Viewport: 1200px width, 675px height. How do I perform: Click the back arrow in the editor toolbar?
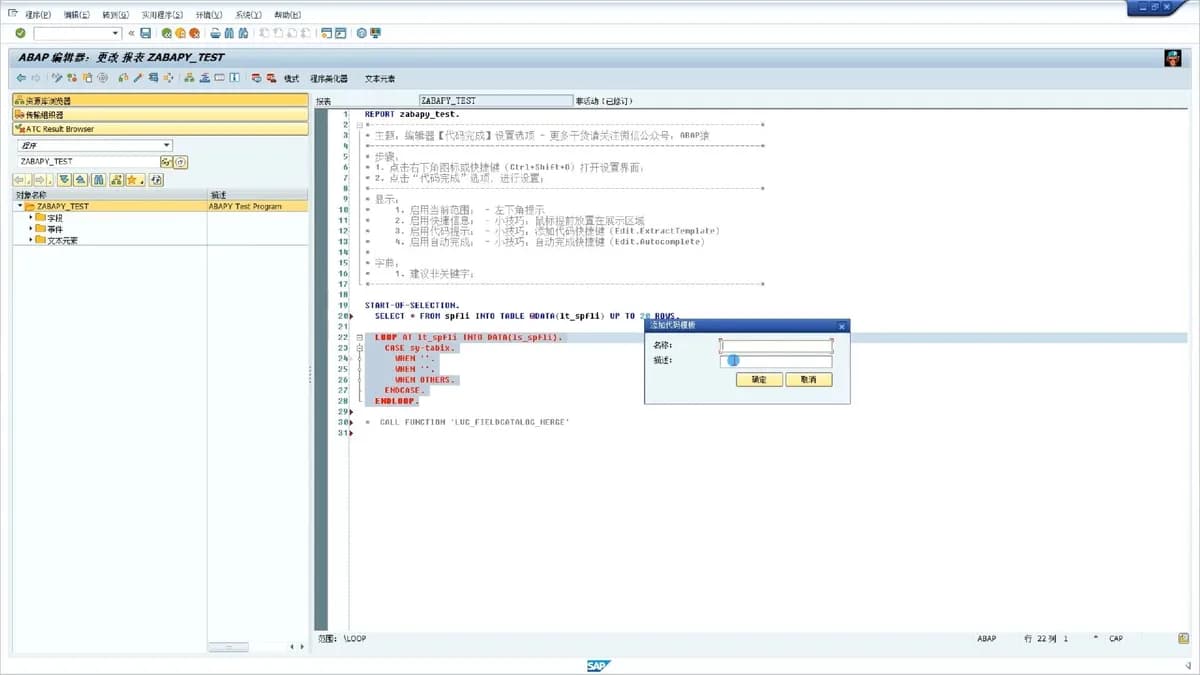[x=21, y=78]
